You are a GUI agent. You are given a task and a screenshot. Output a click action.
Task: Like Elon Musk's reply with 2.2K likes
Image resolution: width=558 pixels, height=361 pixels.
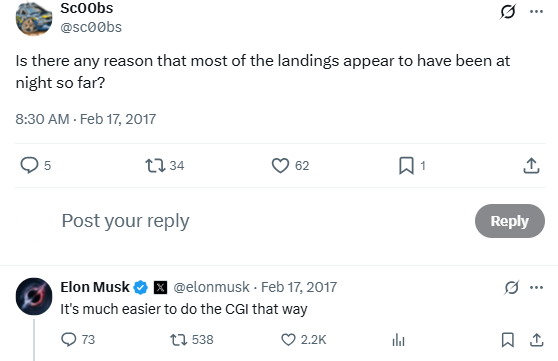tap(288, 339)
